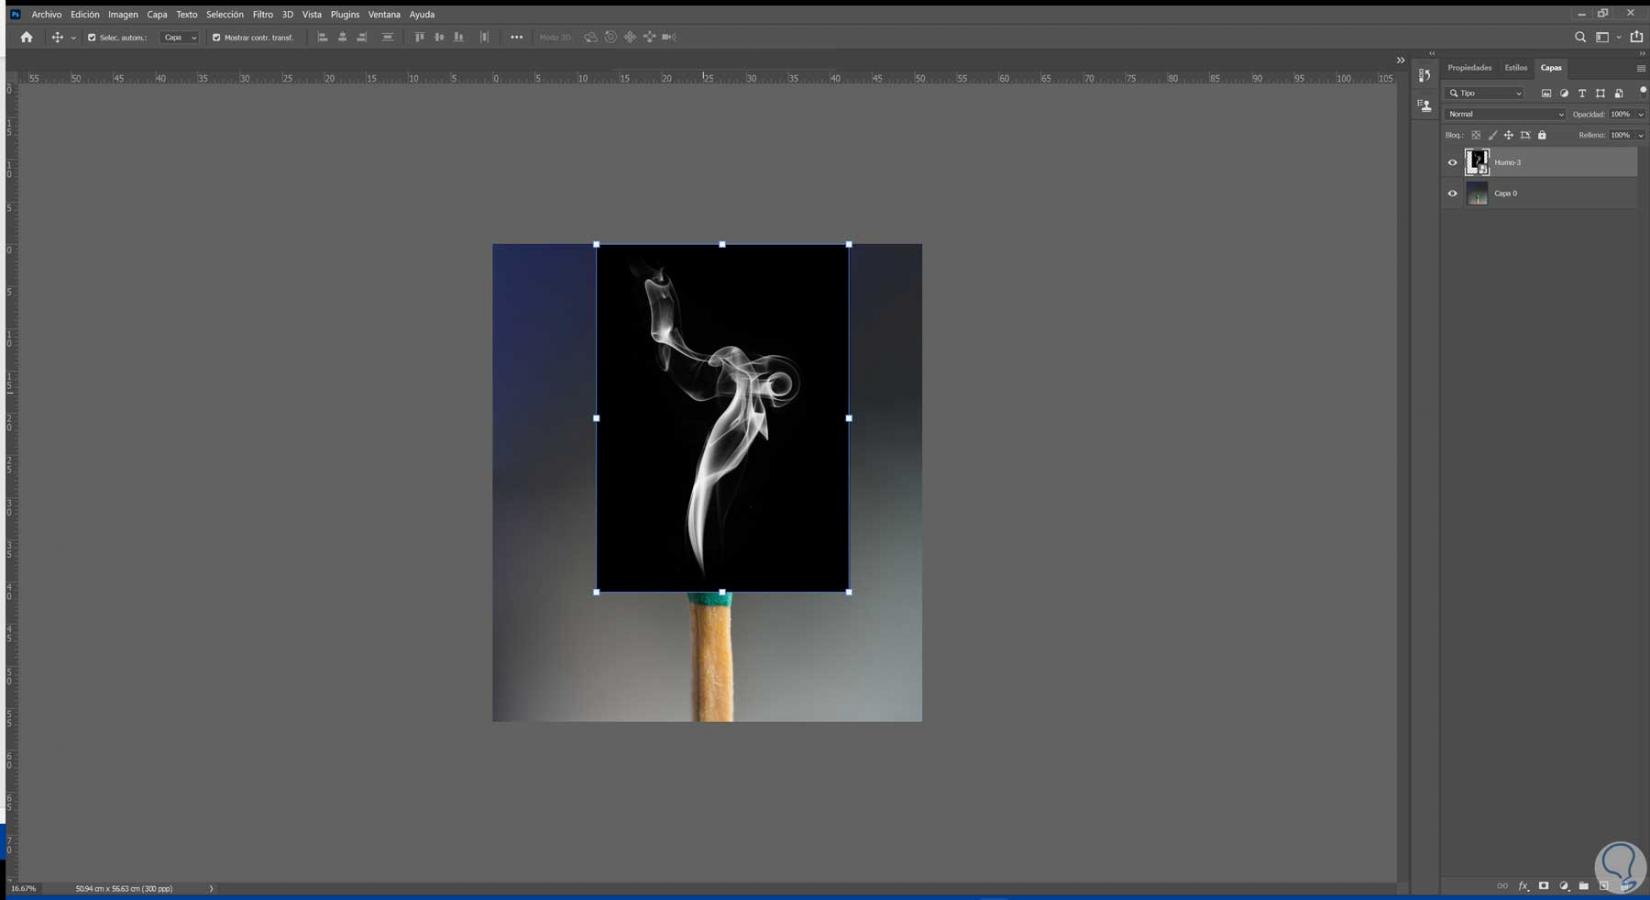Open the Opacidad slider arrow
Screen dimensions: 1650x900
pos(1640,114)
